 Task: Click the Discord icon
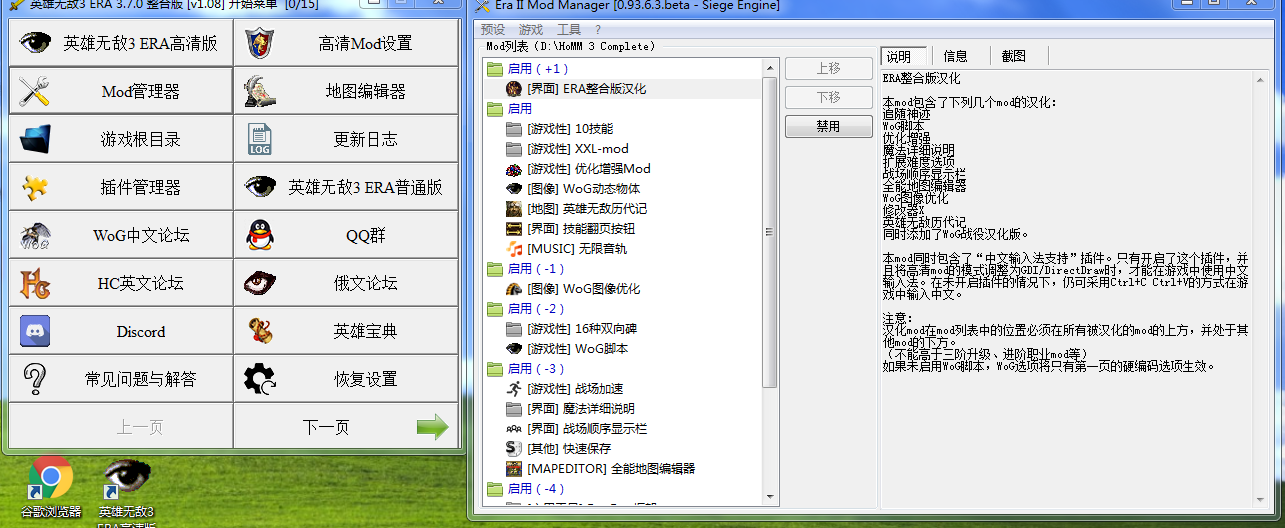pyautogui.click(x=35, y=331)
